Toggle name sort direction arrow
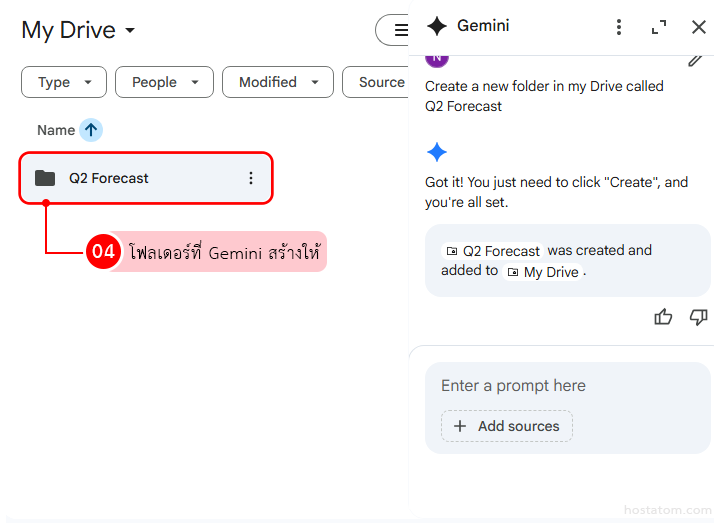 [x=91, y=130]
